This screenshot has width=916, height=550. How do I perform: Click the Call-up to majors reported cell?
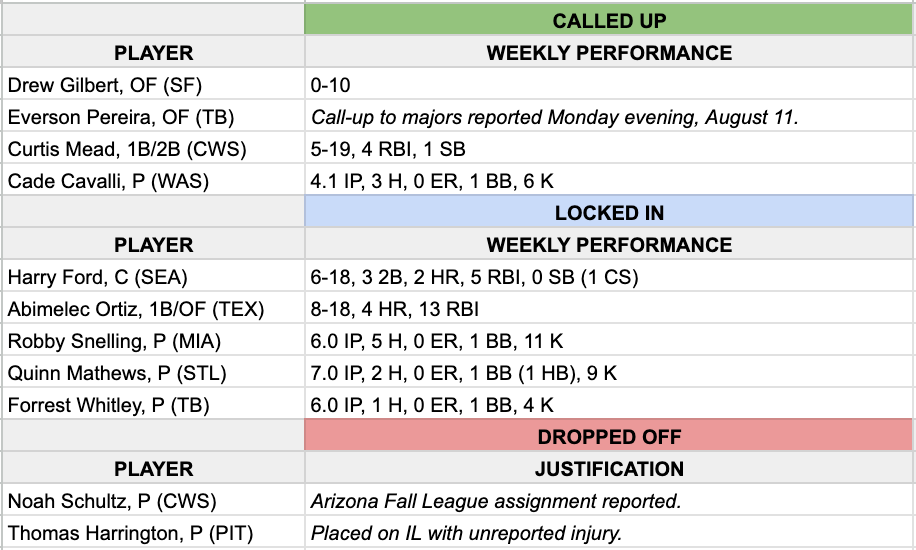coord(609,116)
